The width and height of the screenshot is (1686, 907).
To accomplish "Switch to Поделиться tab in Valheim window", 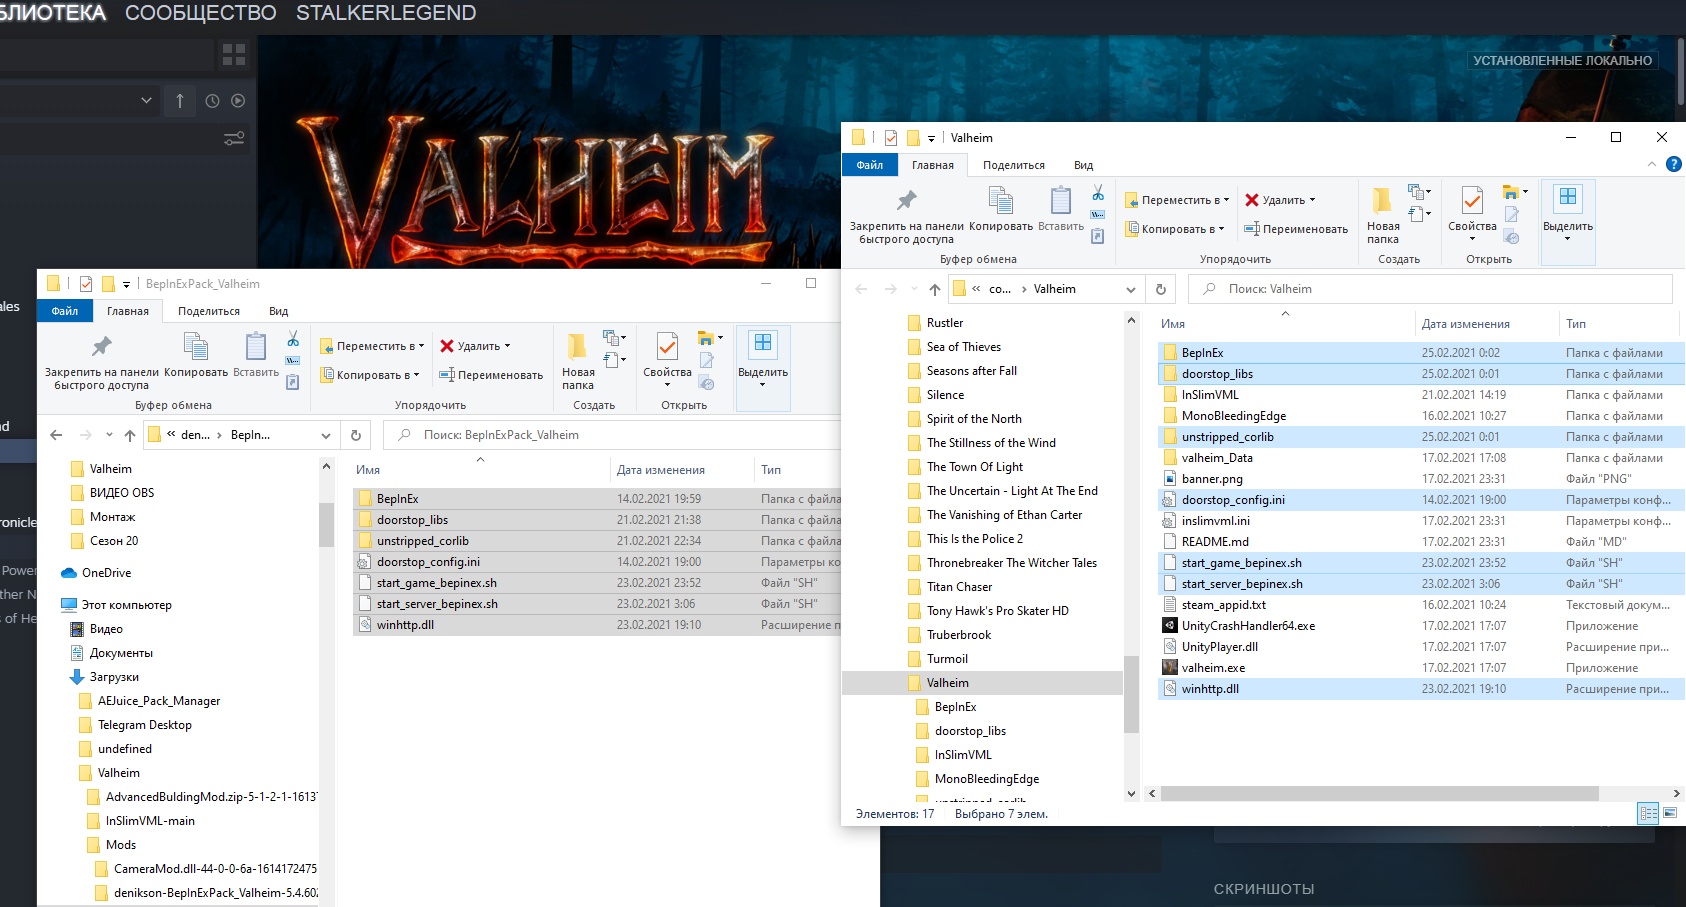I will click(x=1014, y=165).
